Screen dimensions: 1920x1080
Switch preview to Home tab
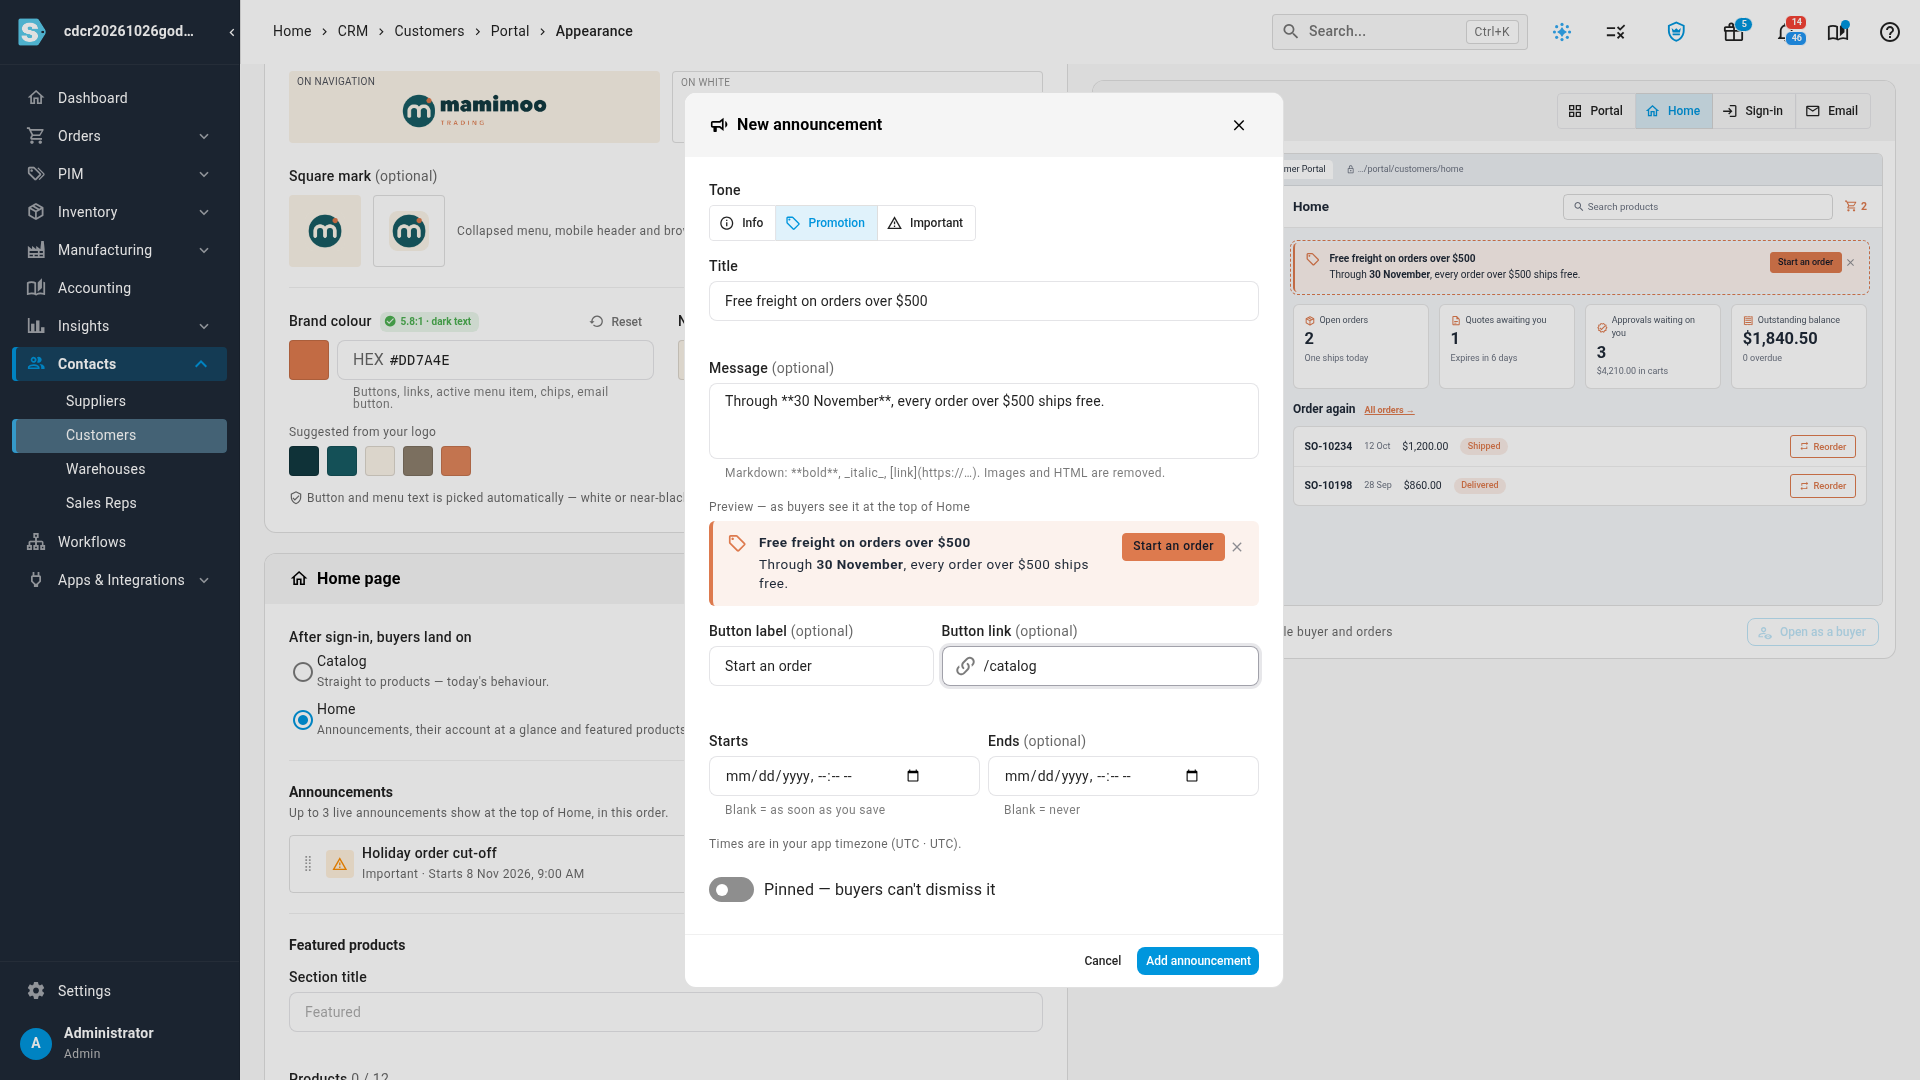click(x=1674, y=111)
